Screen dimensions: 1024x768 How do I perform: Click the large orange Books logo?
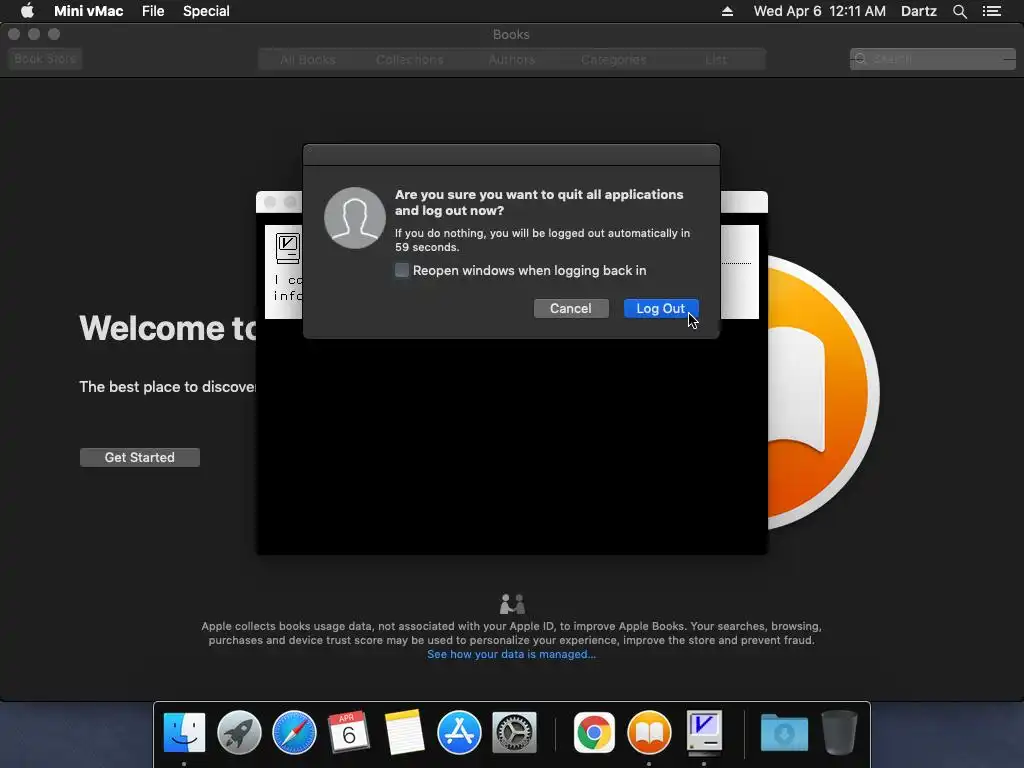click(x=823, y=392)
